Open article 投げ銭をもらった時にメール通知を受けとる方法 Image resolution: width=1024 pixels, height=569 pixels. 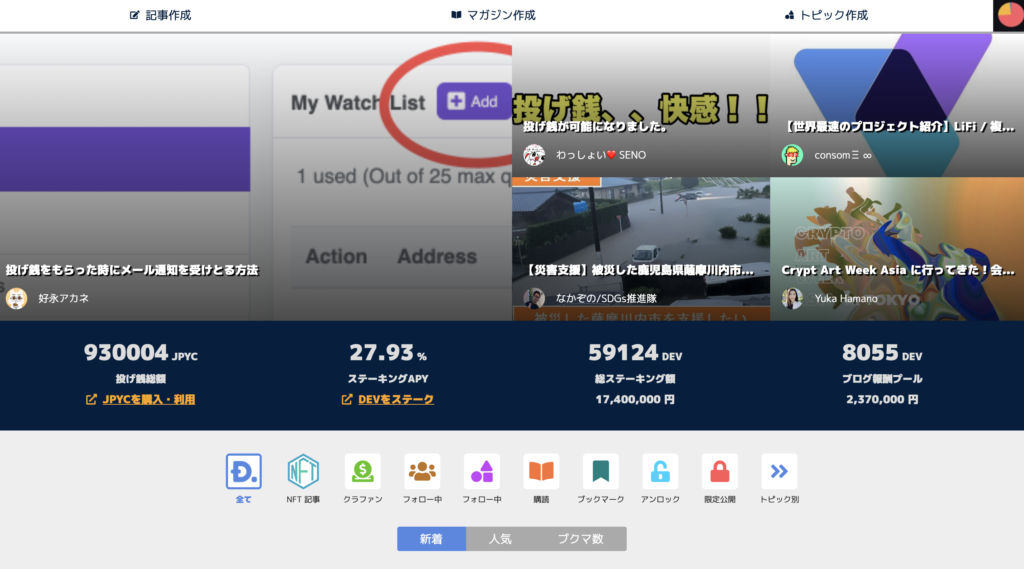click(132, 270)
